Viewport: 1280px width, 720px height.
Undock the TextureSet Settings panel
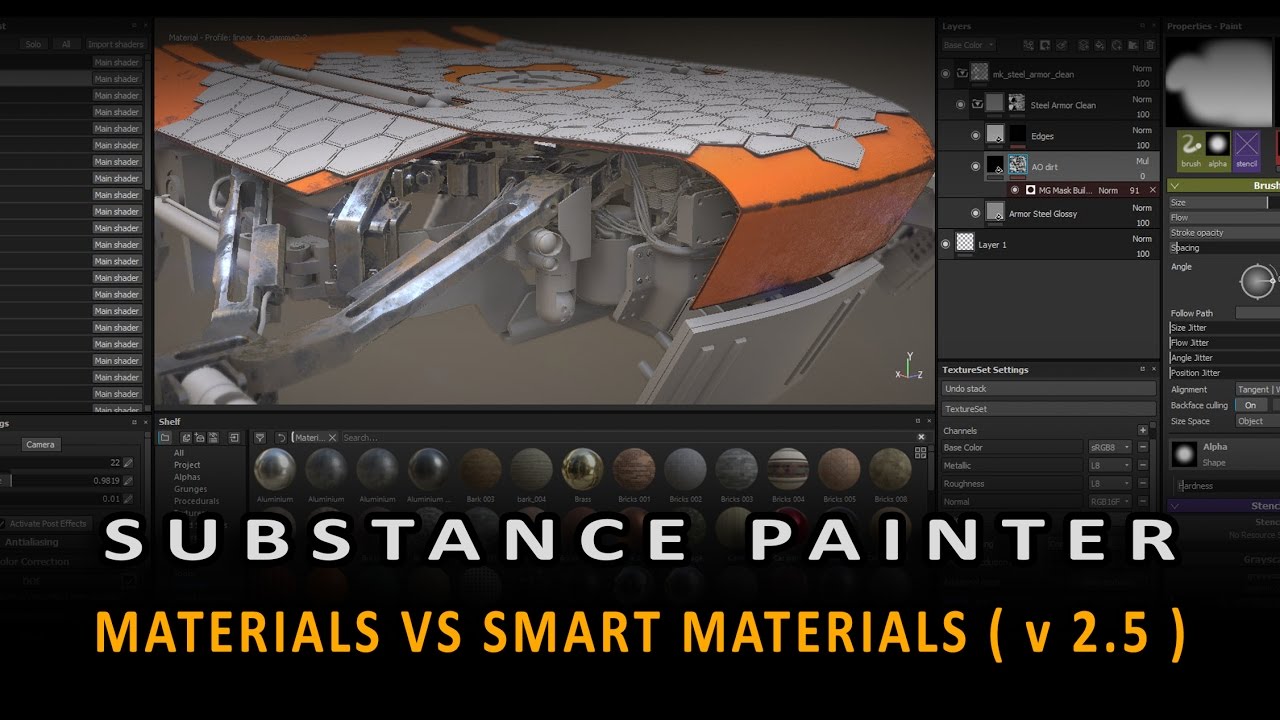point(1142,370)
